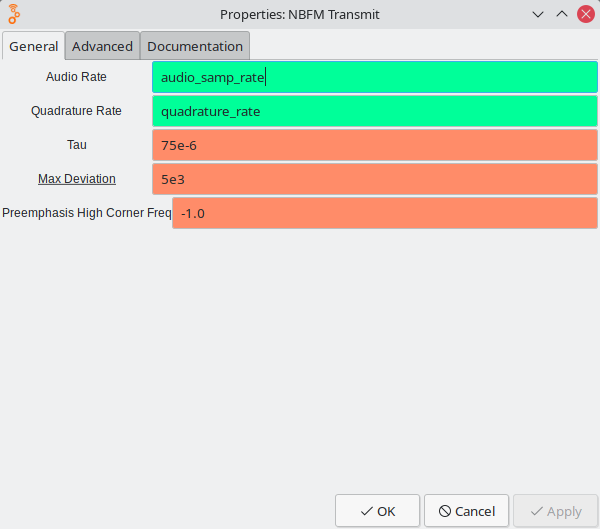Minimize the Properties window

pos(538,14)
